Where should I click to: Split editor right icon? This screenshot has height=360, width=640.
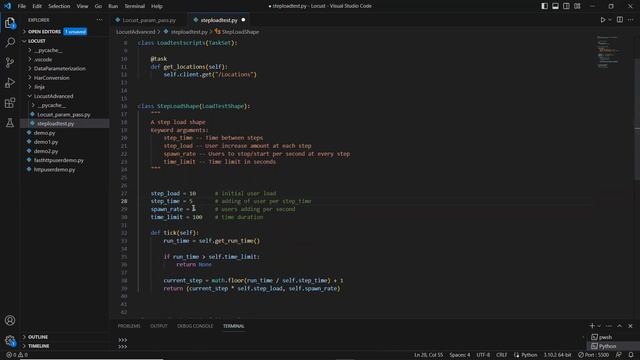[620, 20]
